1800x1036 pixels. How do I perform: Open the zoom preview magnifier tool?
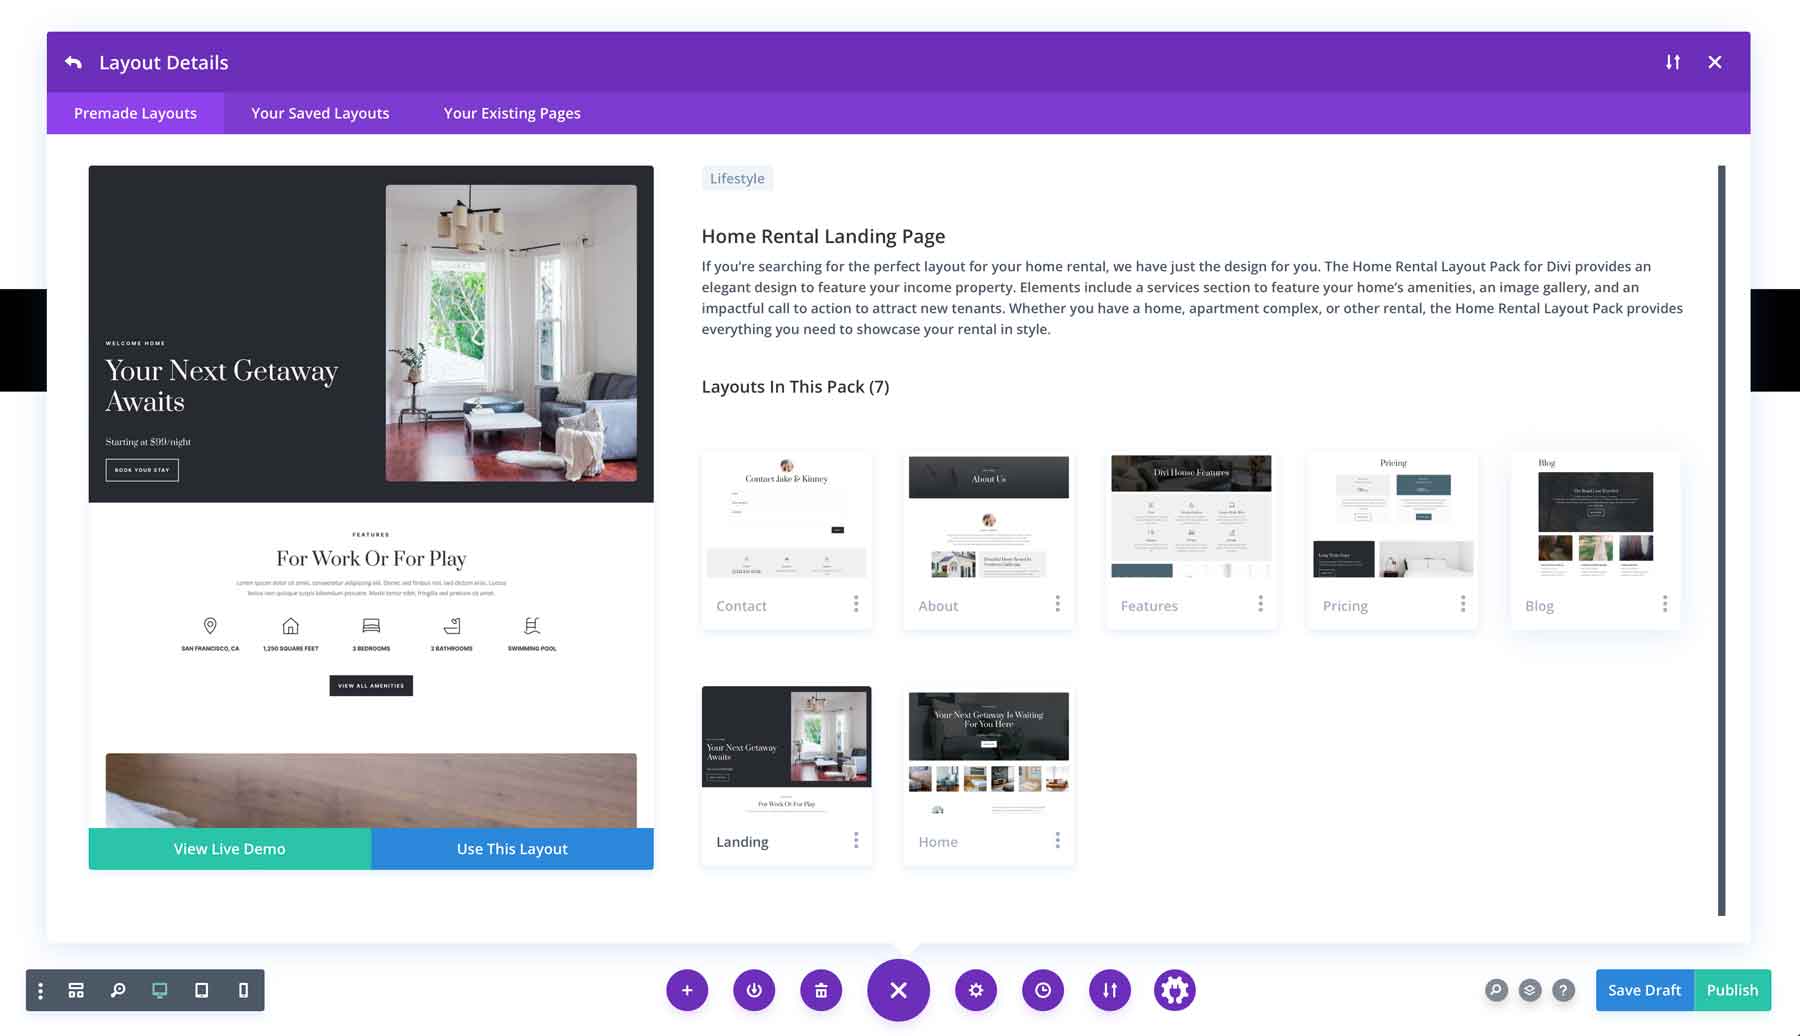(x=117, y=990)
